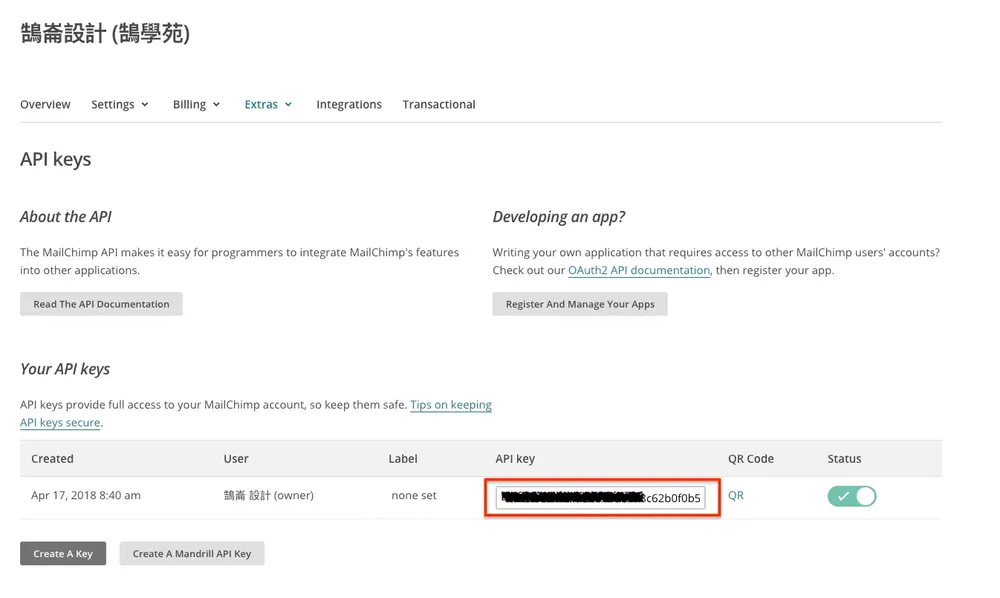Toggle the API key status switch

click(852, 496)
